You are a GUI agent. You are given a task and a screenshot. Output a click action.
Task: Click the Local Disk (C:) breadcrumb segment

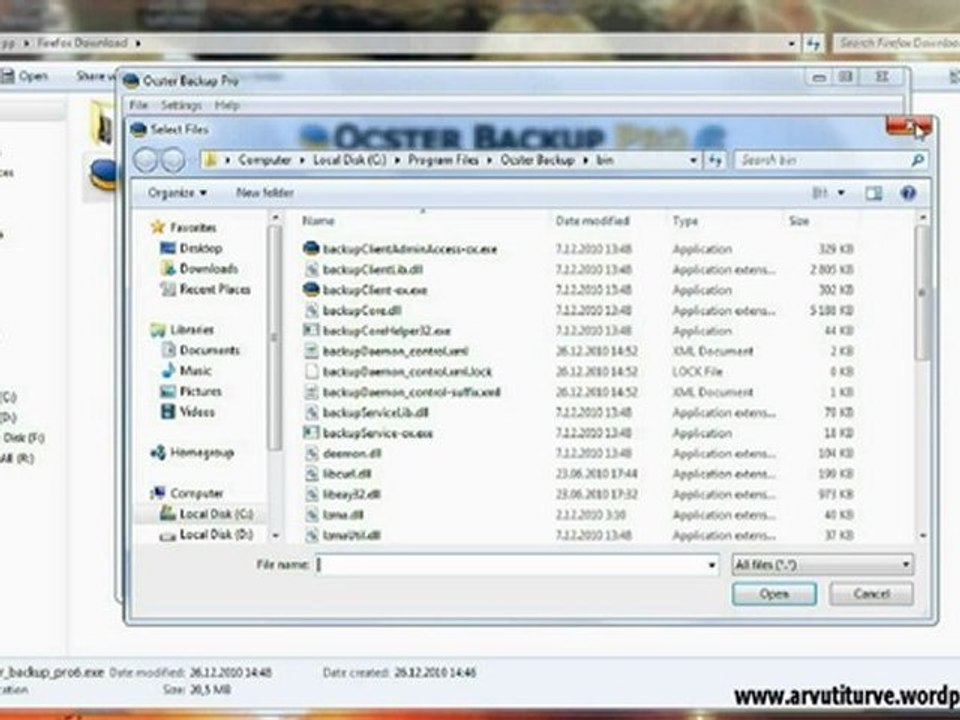point(350,160)
